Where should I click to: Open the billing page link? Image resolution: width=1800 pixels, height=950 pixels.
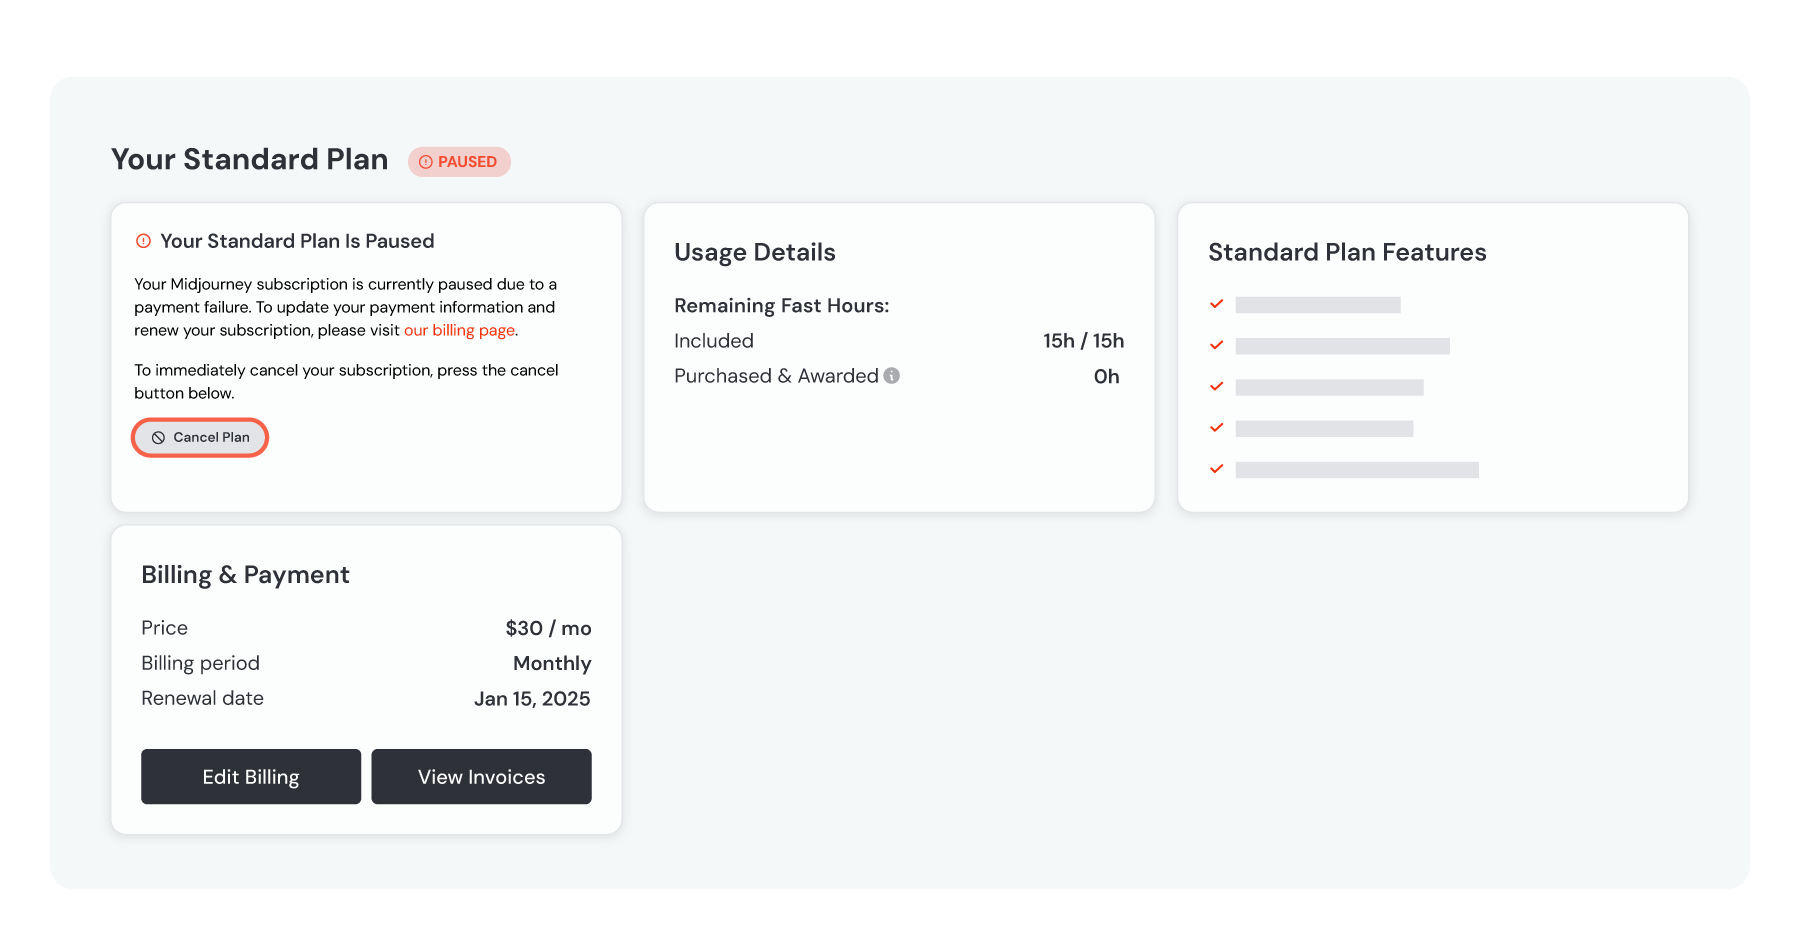coord(459,331)
